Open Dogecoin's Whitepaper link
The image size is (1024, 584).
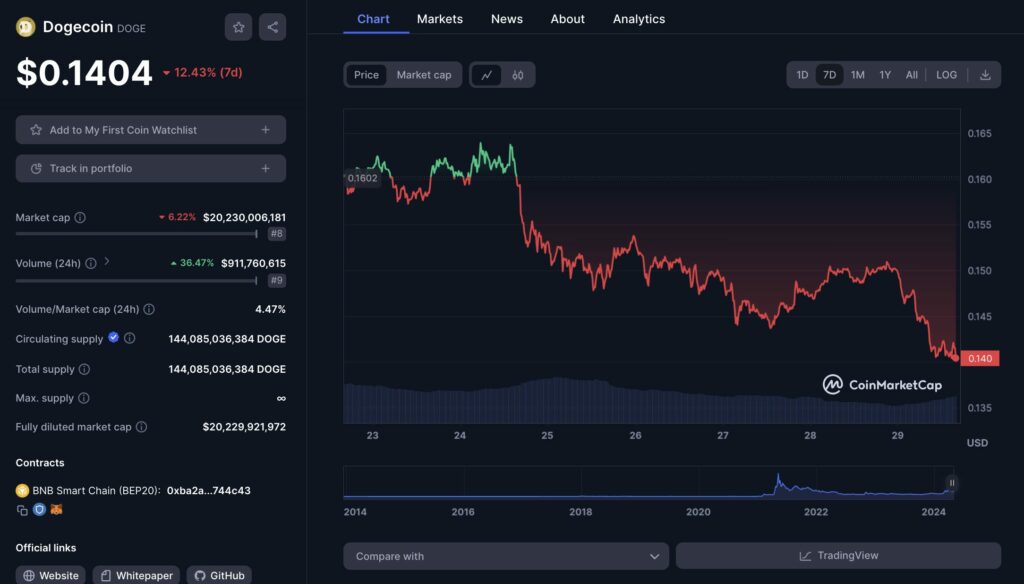(x=136, y=575)
